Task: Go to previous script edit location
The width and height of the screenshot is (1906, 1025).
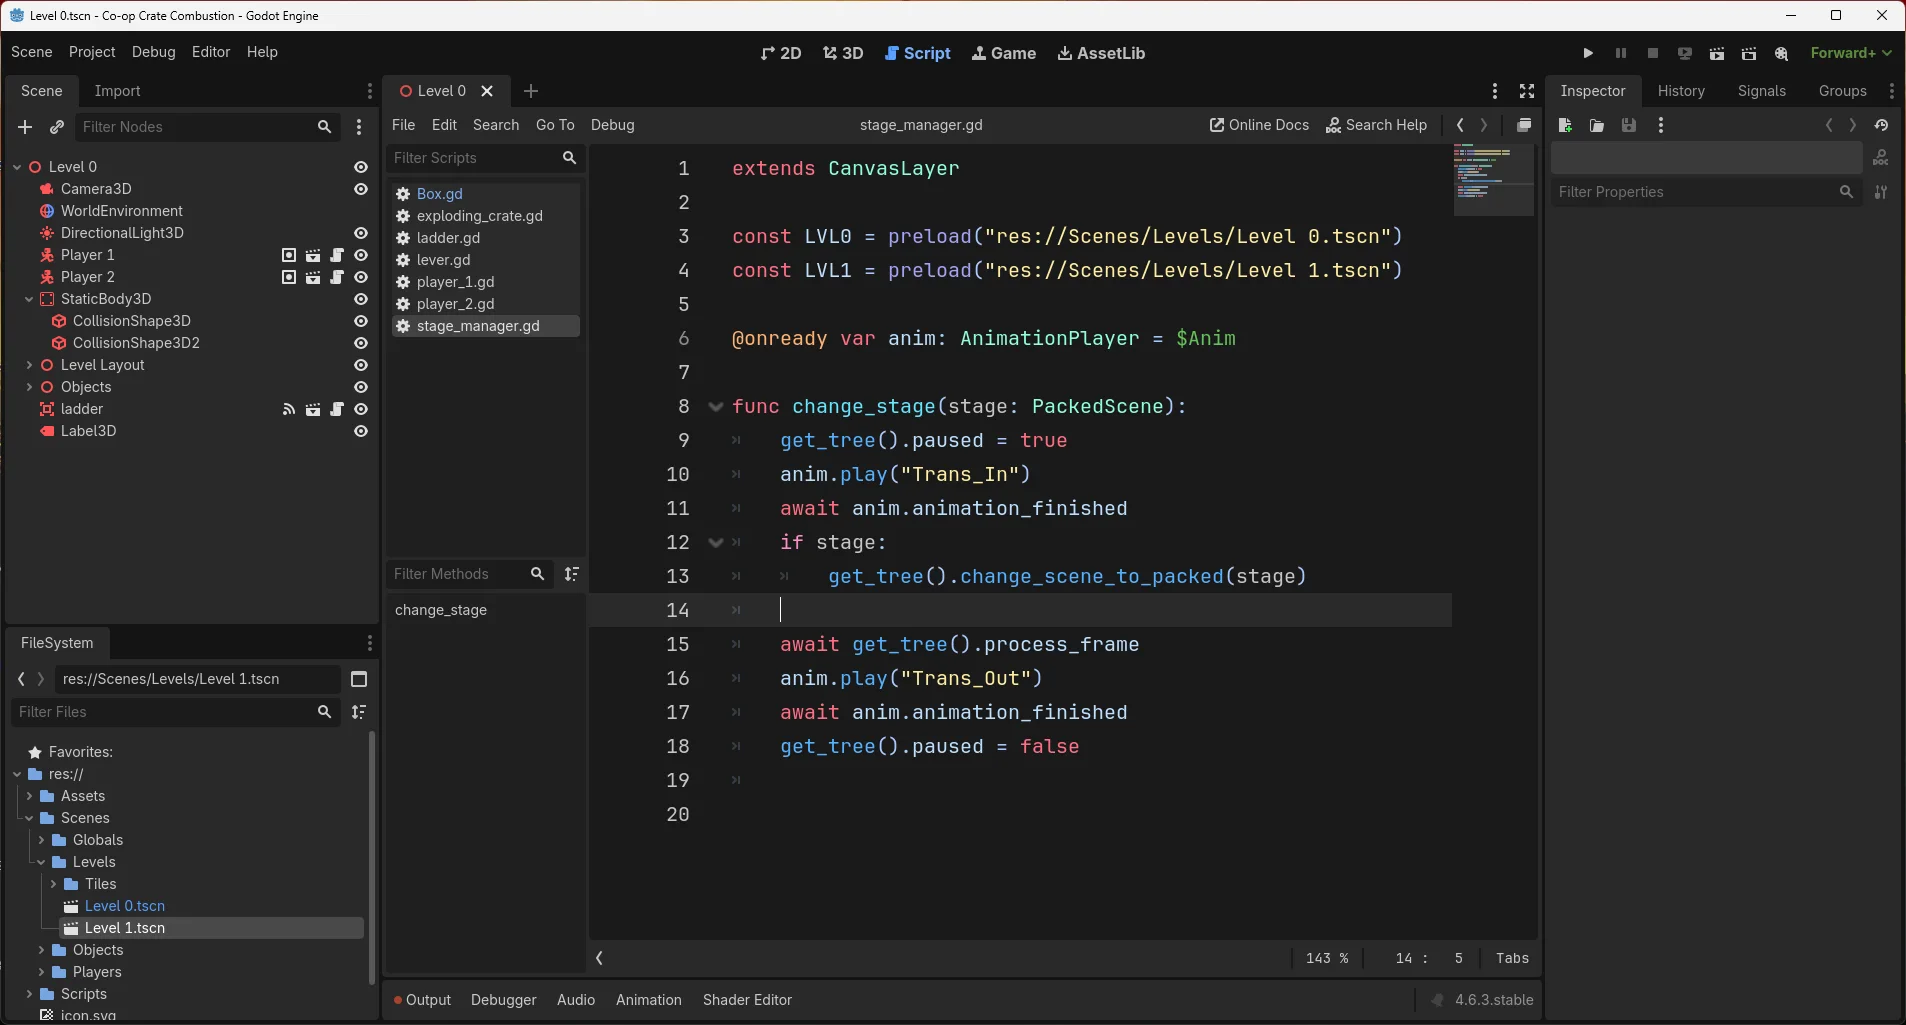Action: (x=1460, y=125)
